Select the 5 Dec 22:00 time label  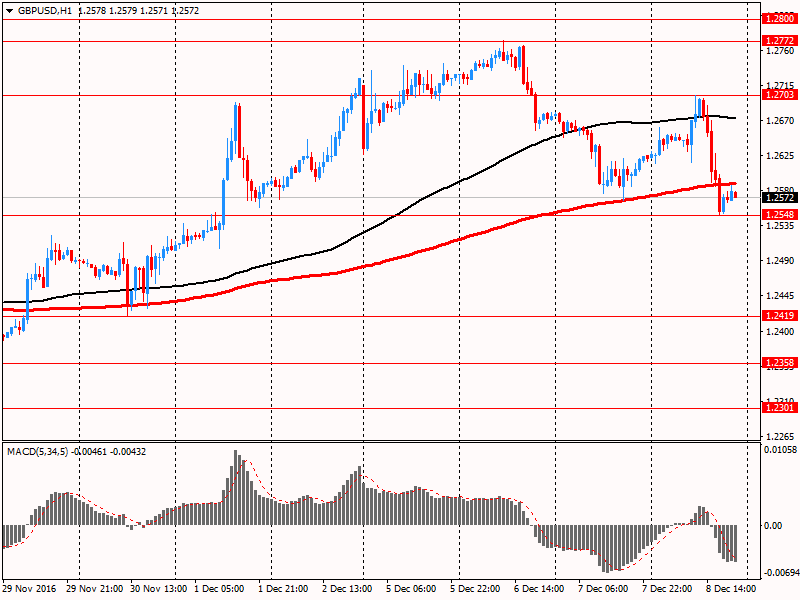point(475,589)
